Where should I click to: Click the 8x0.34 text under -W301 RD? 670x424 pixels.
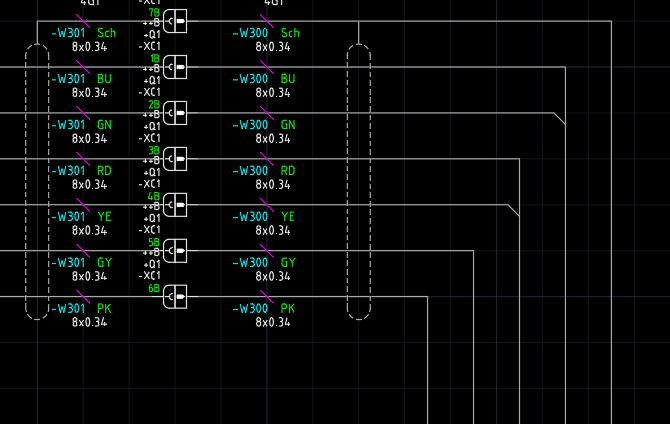89,185
